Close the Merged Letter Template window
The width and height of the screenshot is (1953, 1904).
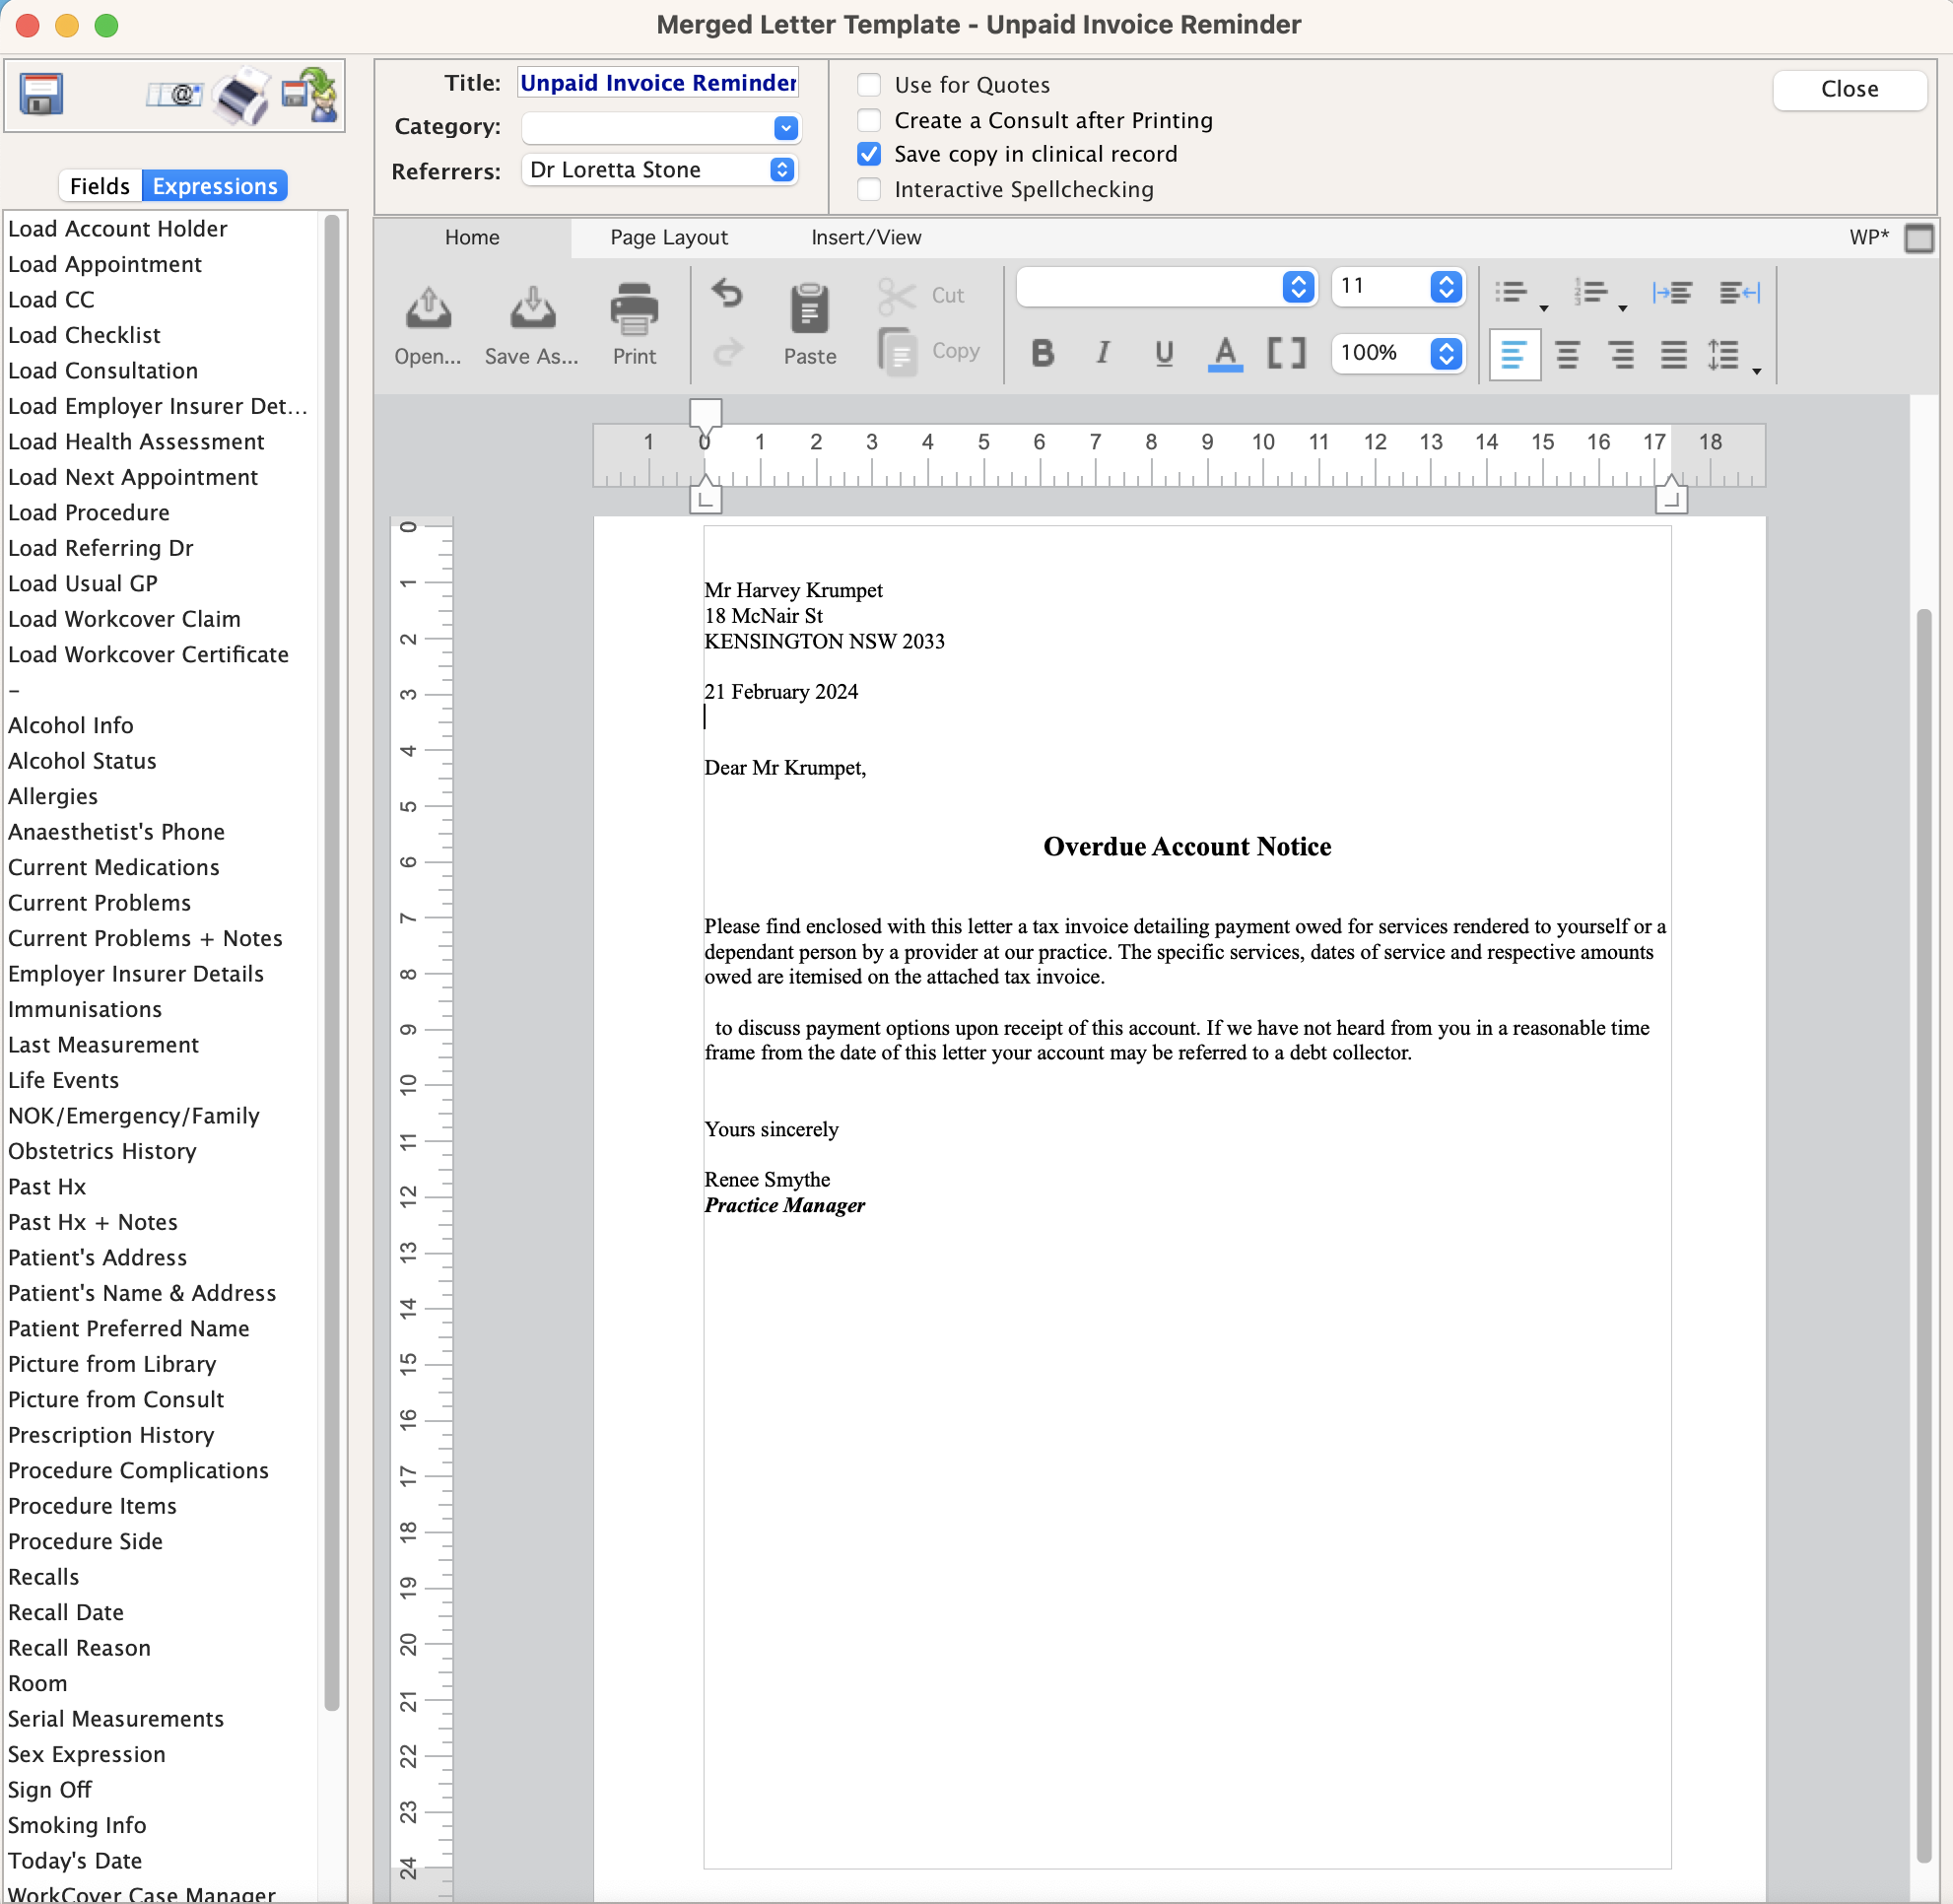pos(1849,89)
